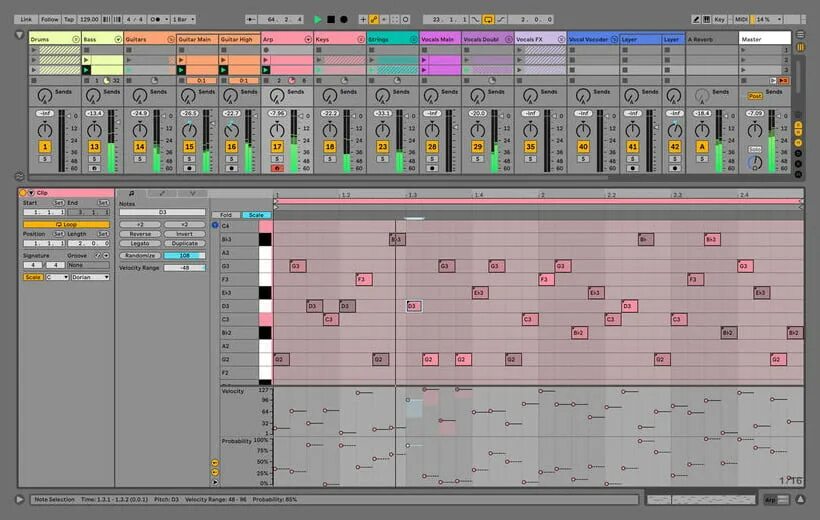Open the scale root note C dropdown
The image size is (820, 520).
pos(57,277)
